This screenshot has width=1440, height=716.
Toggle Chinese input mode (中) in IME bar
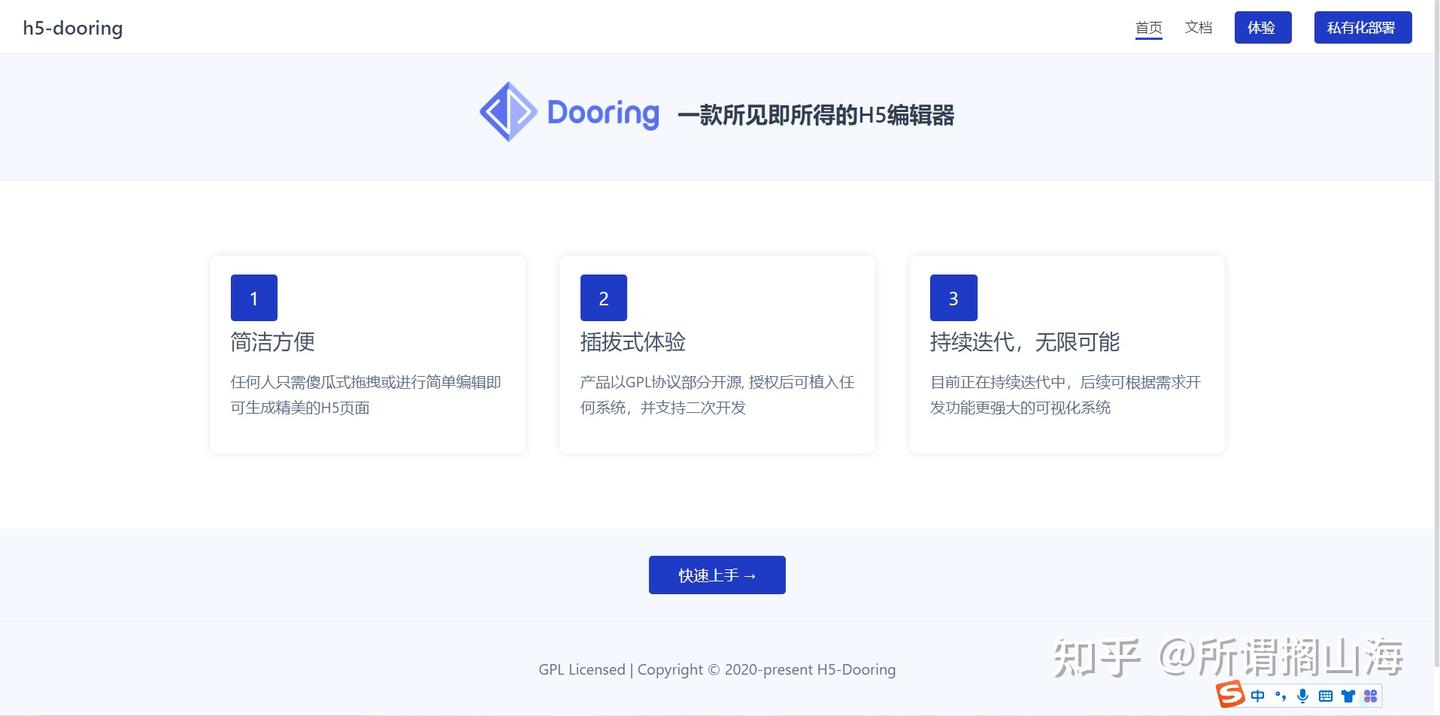coord(1257,695)
